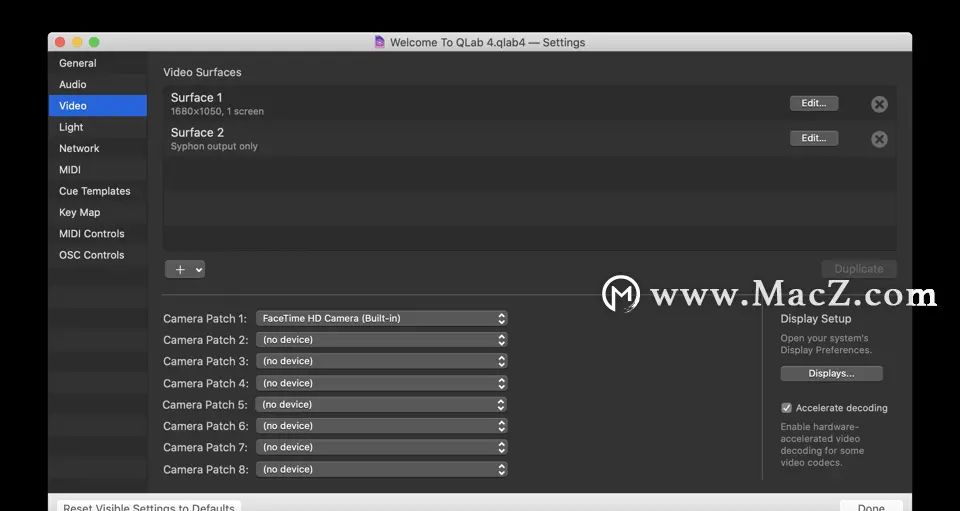The image size is (960, 511).
Task: Click the 'Video Surfaces' heading
Action: [202, 72]
